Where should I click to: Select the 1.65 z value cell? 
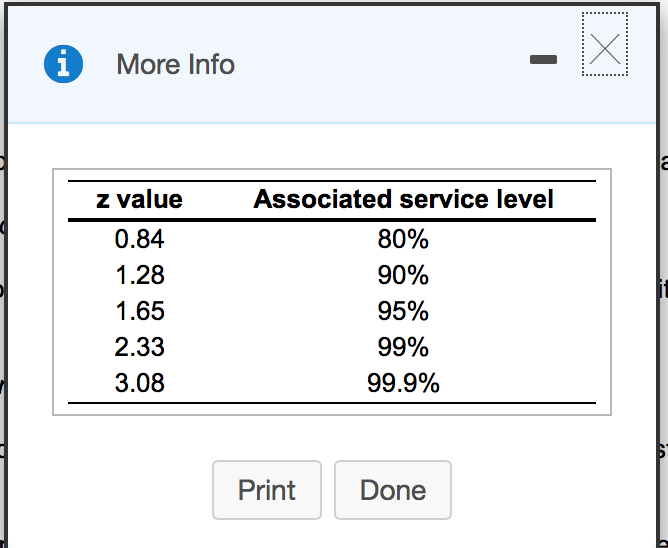click(139, 311)
